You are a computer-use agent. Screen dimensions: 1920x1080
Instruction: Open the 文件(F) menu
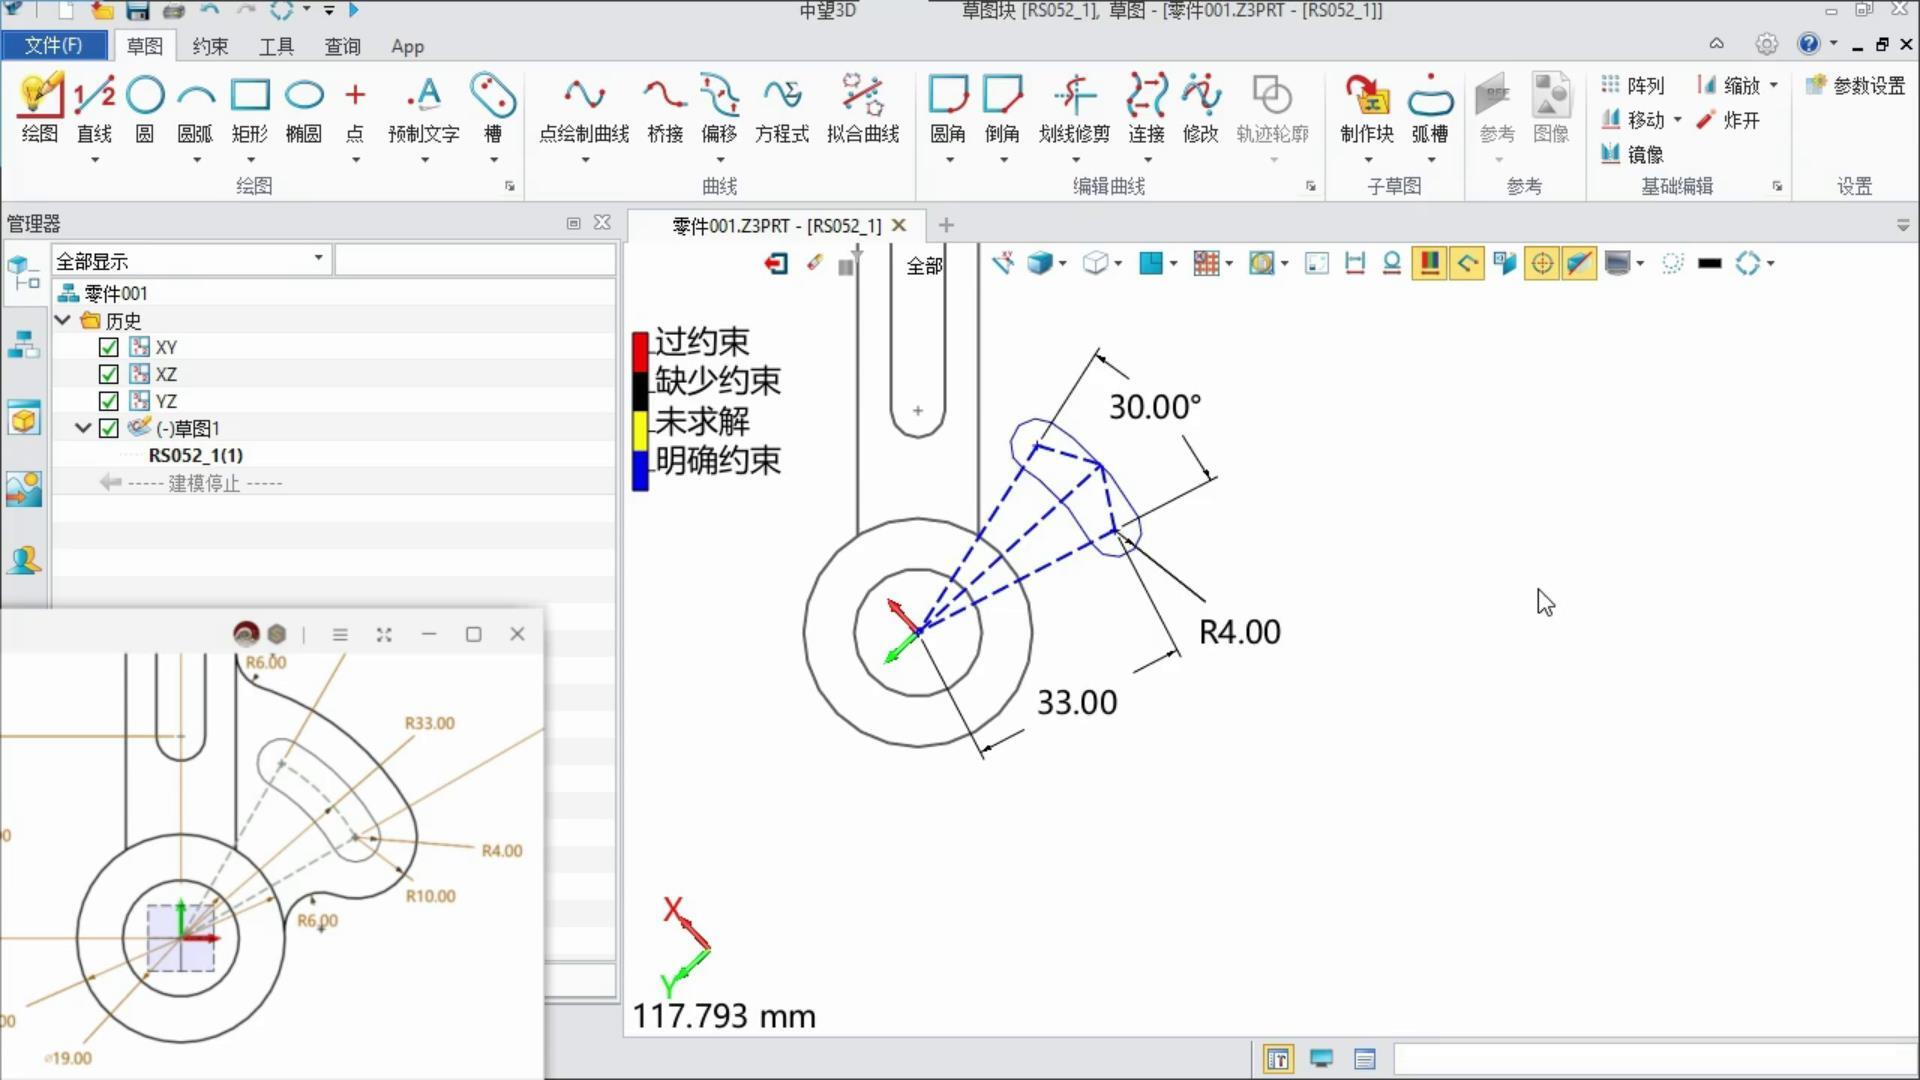tap(54, 46)
